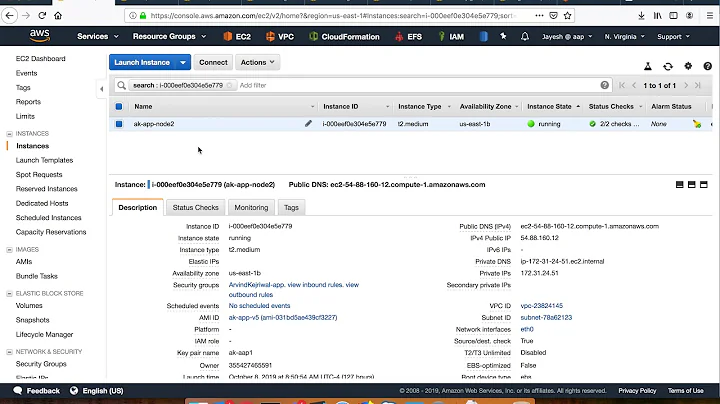The width and height of the screenshot is (720, 404).
Task: Bookmark this page with the star icon
Action: (x=568, y=16)
